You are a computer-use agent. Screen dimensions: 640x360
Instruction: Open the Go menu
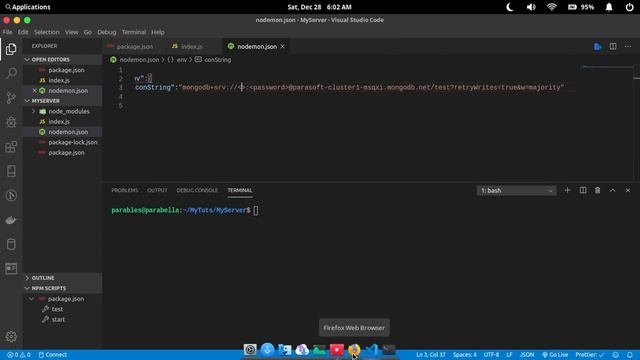(88, 32)
